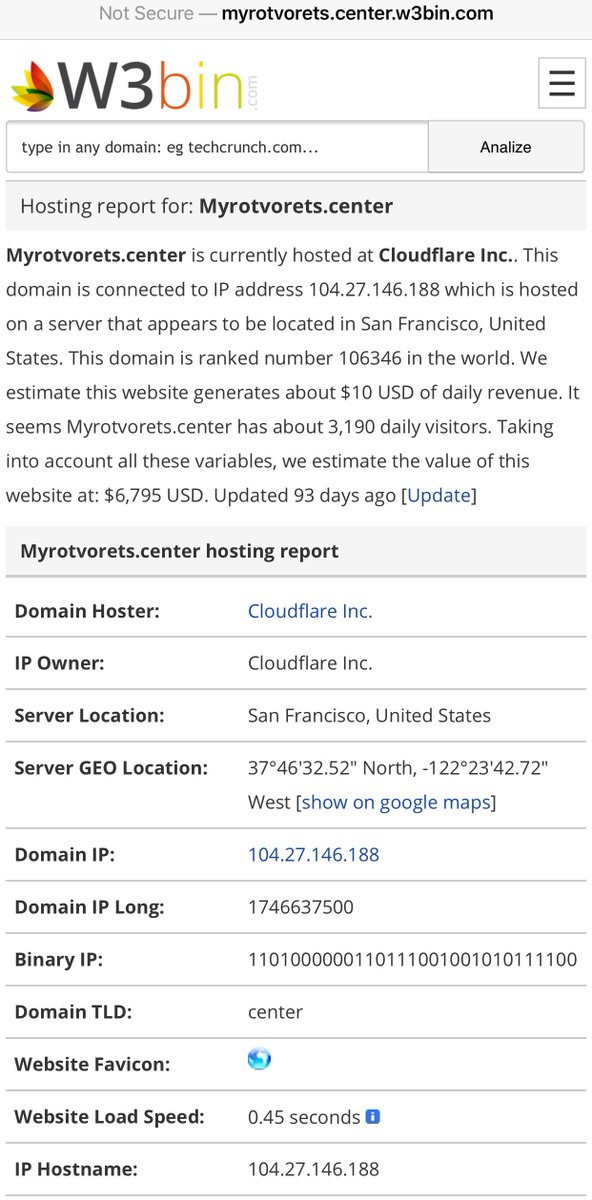Click the 'Domain IP Long:' label
This screenshot has height=1200, width=592.
tap(89, 908)
